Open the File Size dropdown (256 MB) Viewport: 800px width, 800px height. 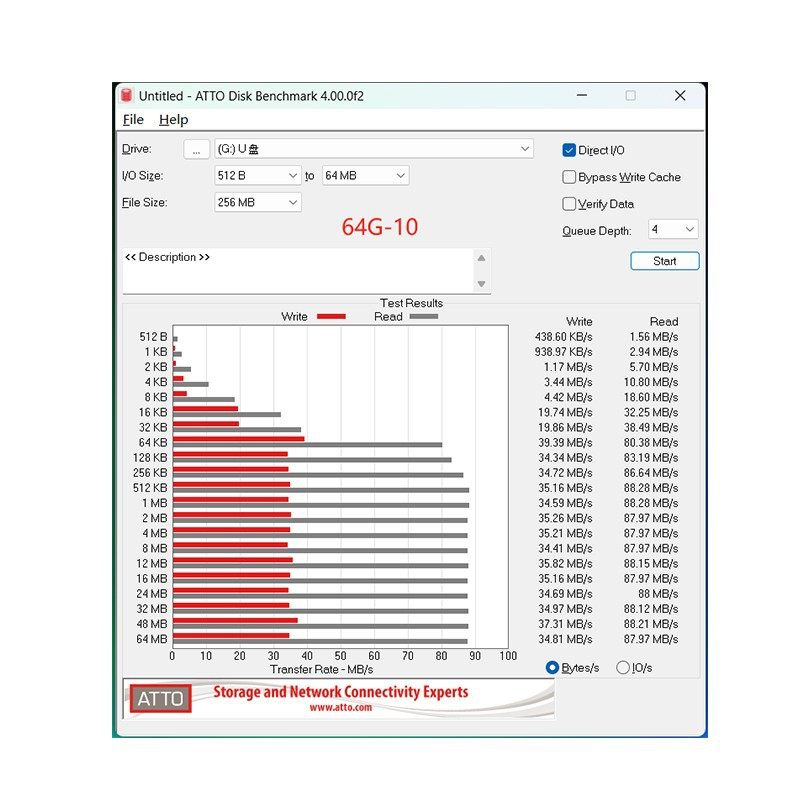[258, 203]
